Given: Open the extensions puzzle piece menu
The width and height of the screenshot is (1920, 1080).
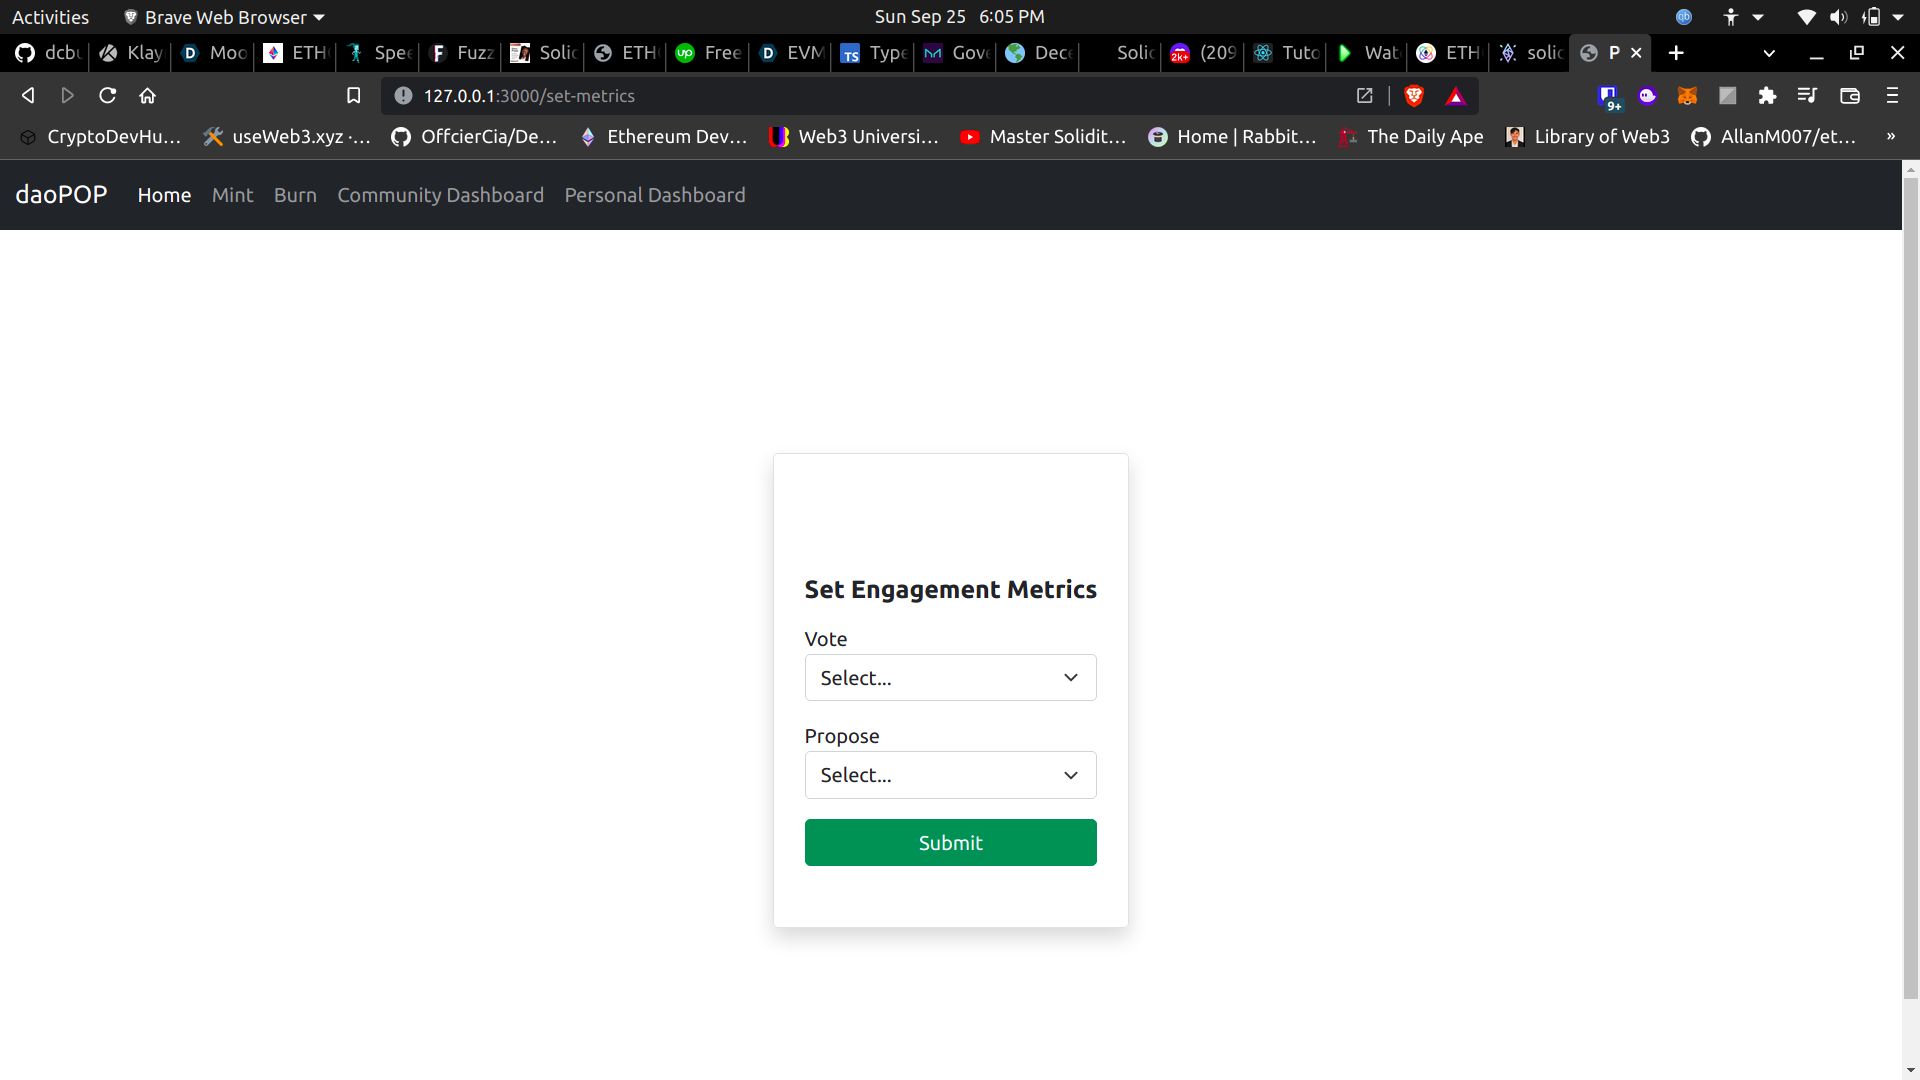Looking at the screenshot, I should pos(1767,95).
